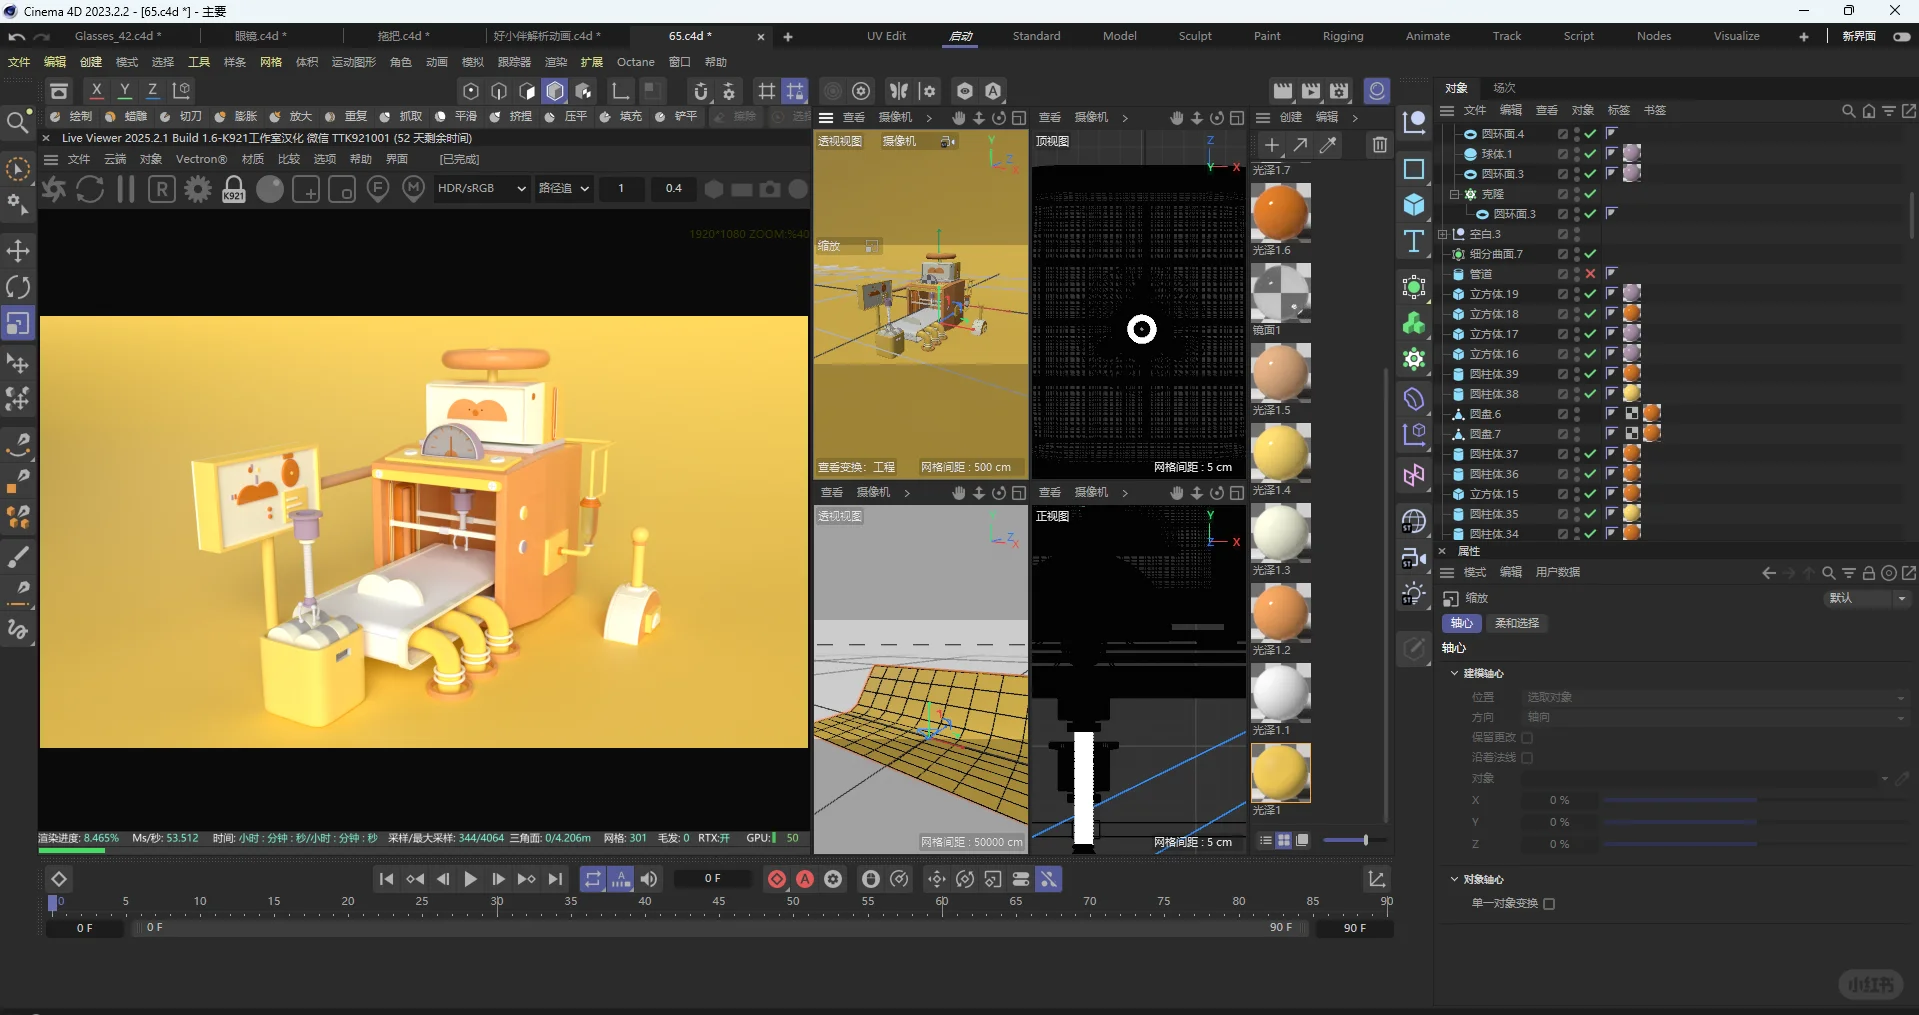Toggle the 单一对象变换 checkbox
This screenshot has height=1015, width=1919.
pyautogui.click(x=1549, y=904)
